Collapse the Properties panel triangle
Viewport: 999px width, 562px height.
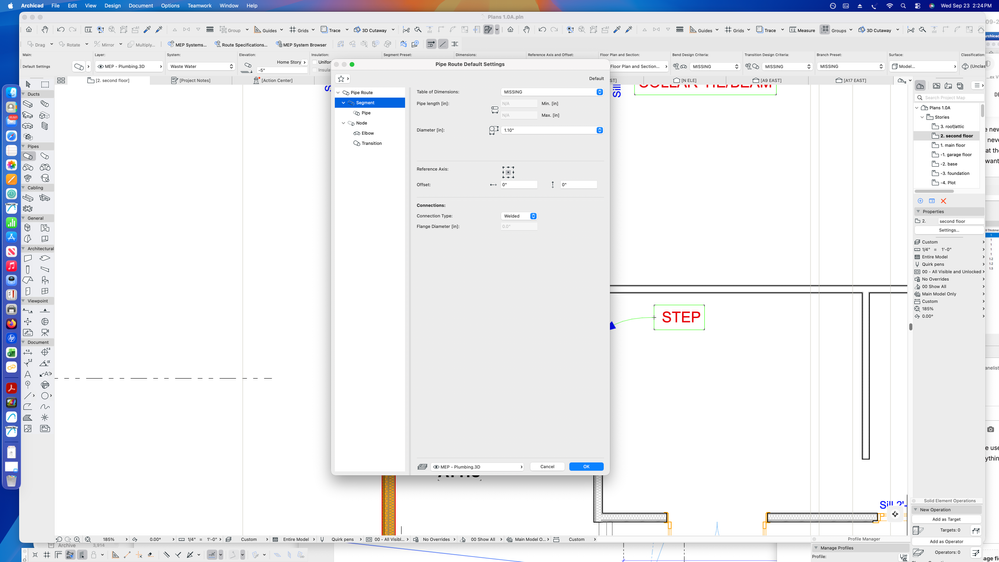918,212
